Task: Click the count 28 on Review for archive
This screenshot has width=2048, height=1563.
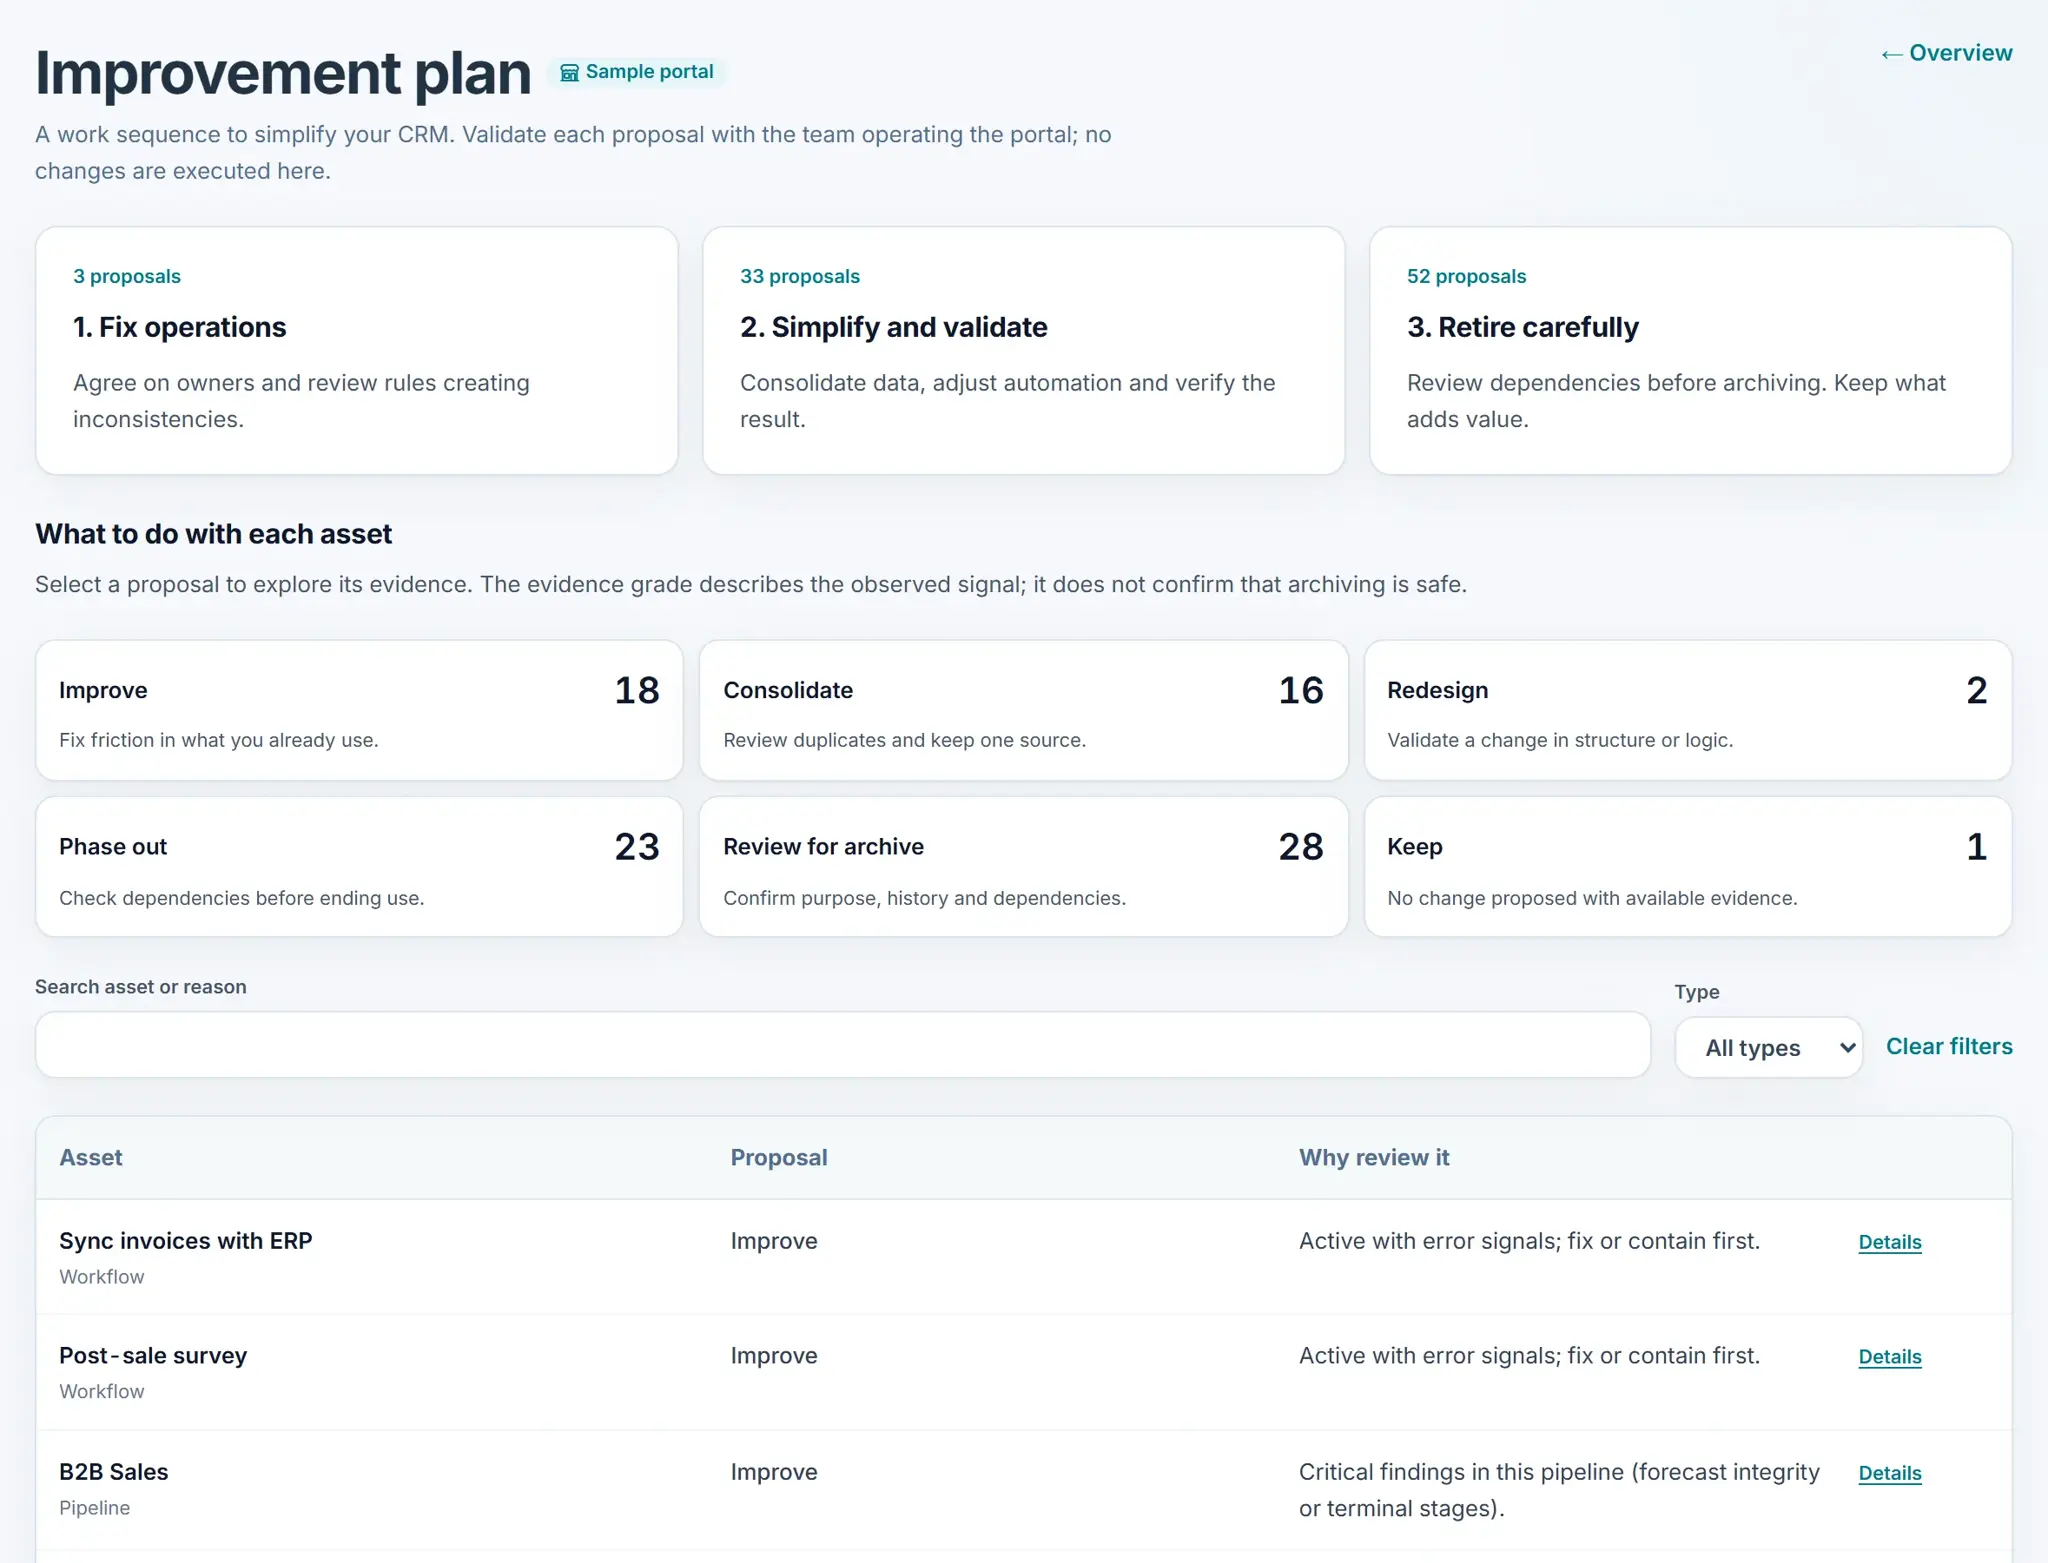Action: [x=1301, y=847]
